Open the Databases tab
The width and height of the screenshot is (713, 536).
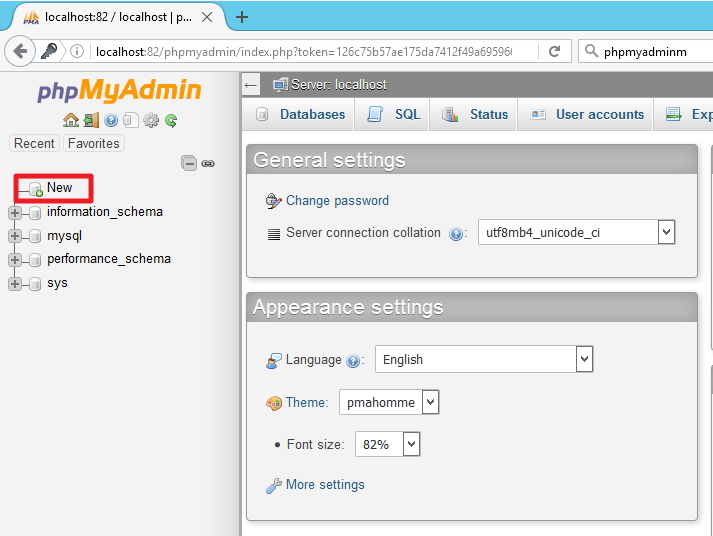(x=300, y=115)
